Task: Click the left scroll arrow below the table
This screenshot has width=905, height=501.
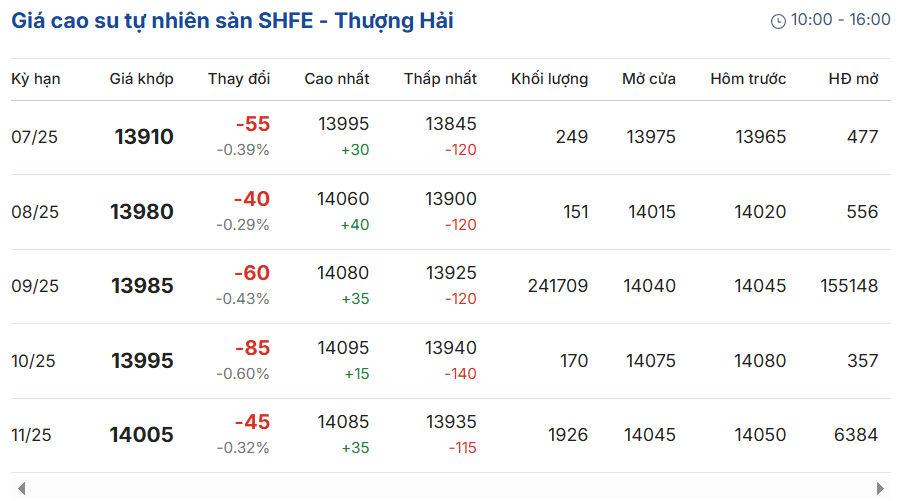Action: [21, 488]
